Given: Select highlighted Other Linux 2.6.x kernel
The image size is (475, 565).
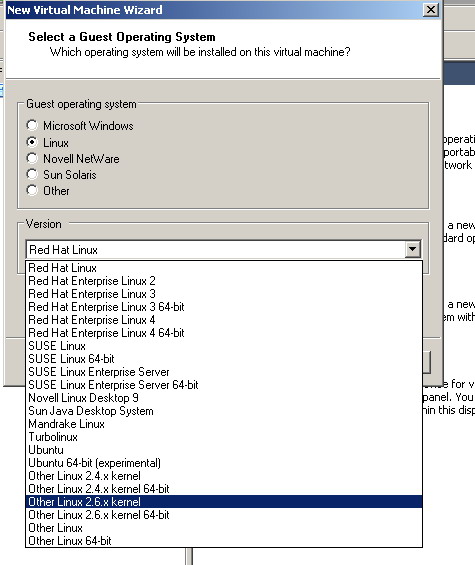Looking at the screenshot, I should click(x=224, y=502).
